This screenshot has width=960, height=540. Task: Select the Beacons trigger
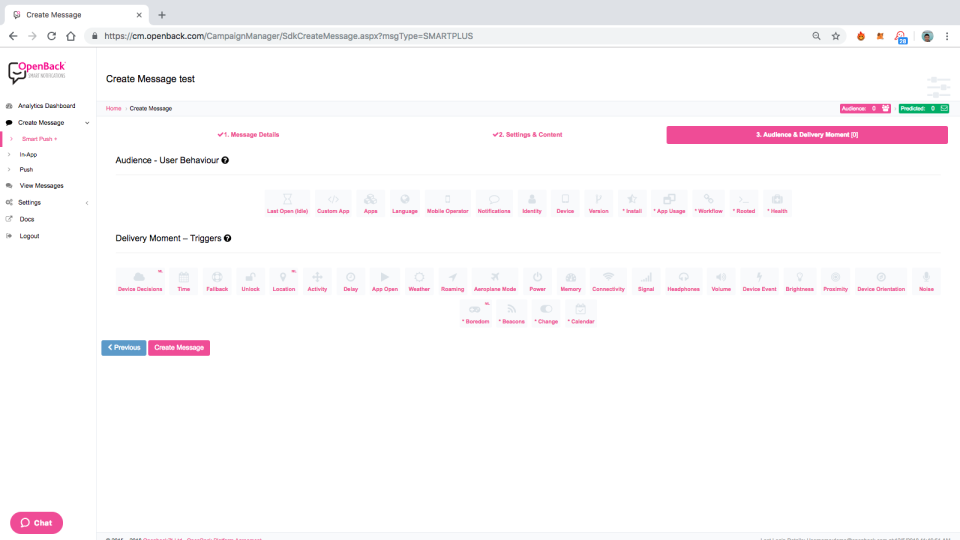(512, 313)
